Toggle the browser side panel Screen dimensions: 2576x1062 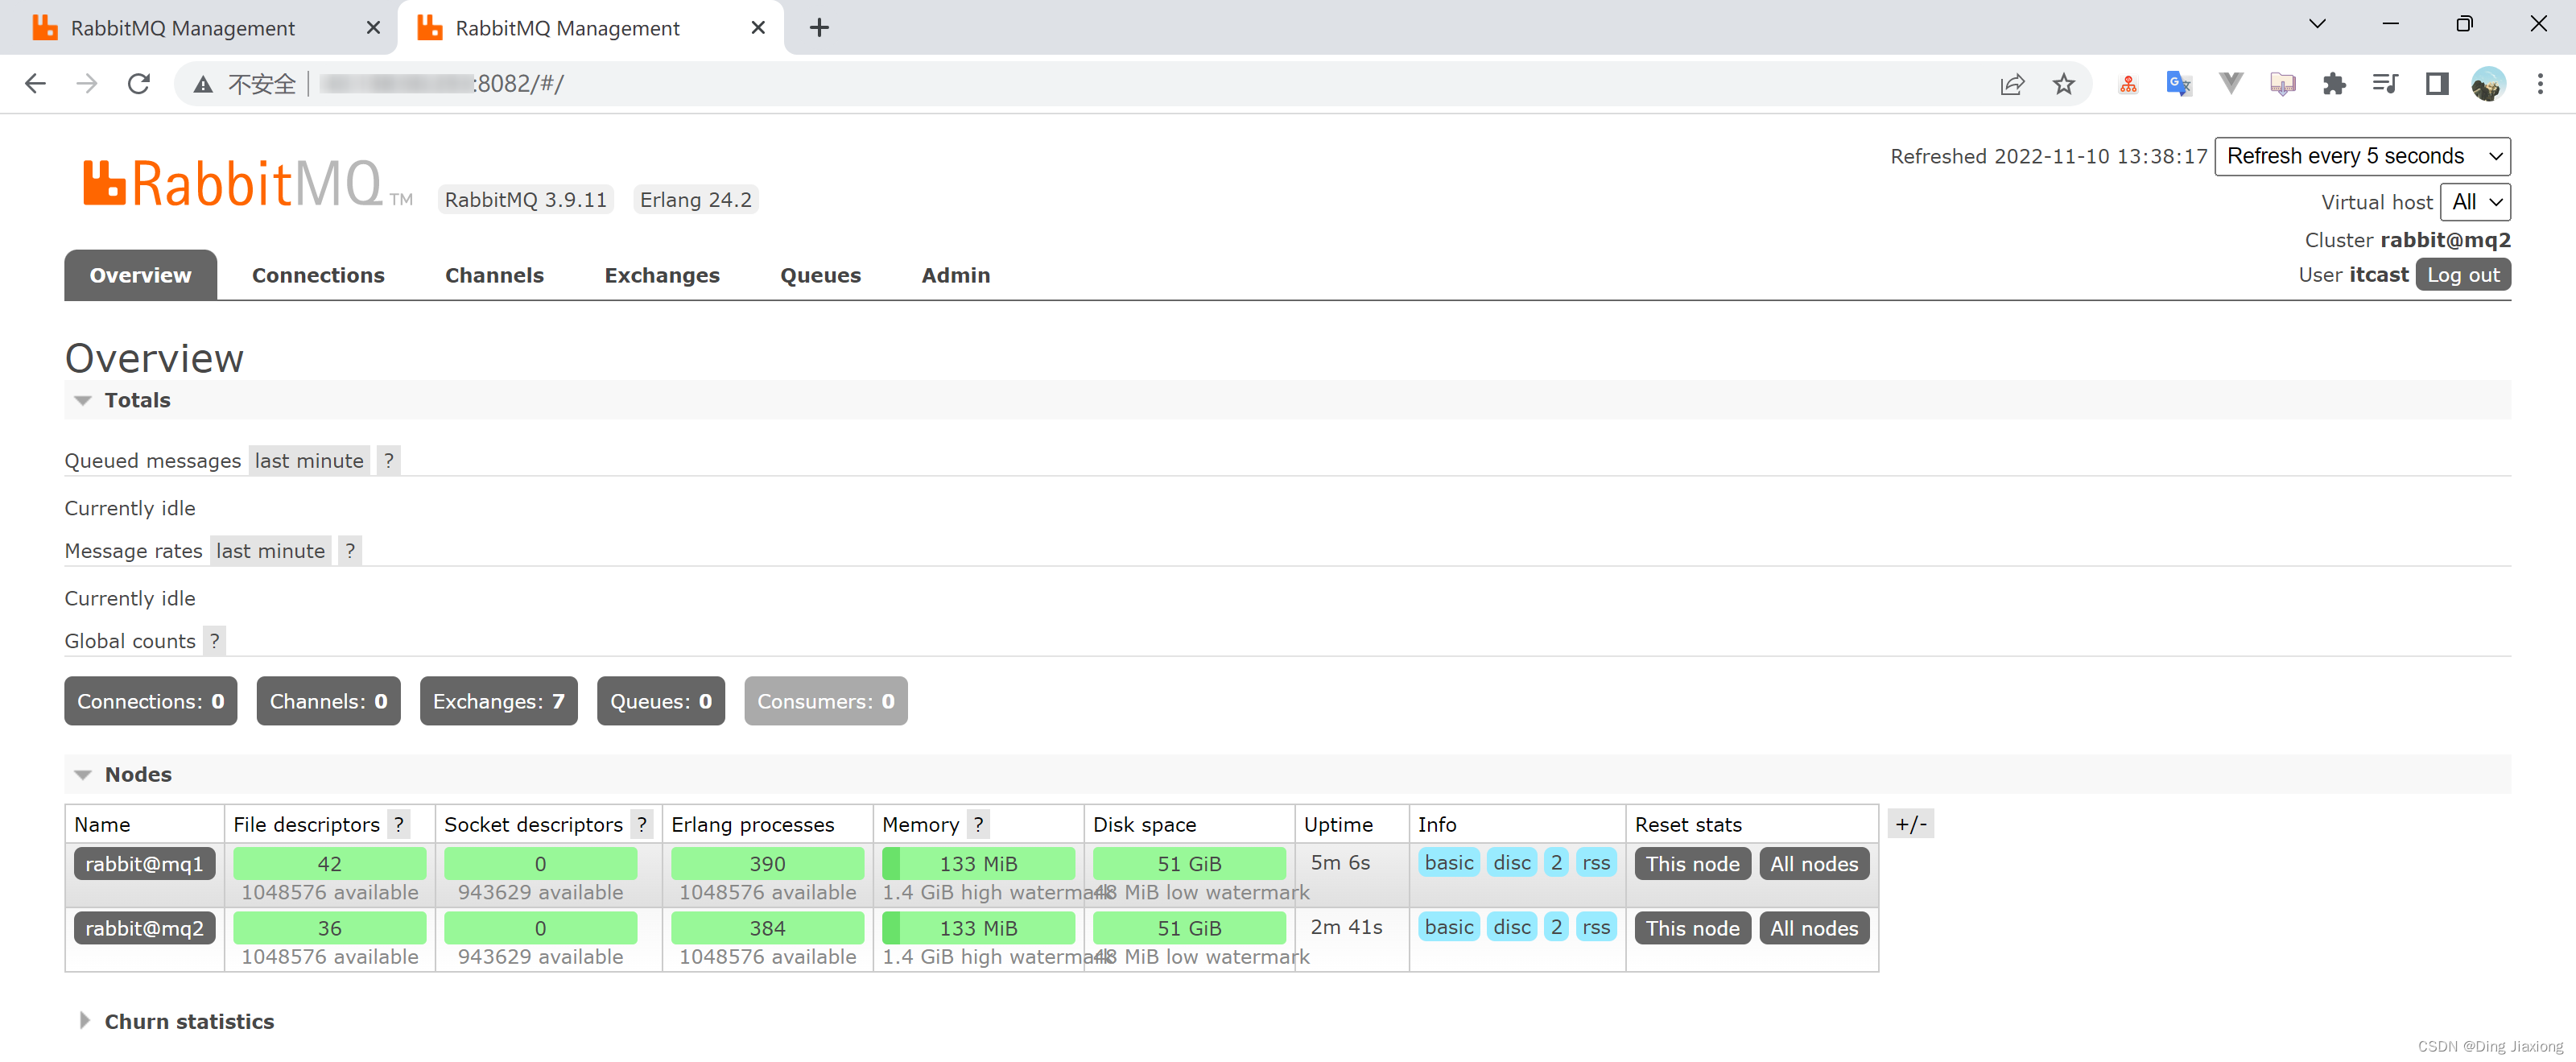click(2437, 84)
